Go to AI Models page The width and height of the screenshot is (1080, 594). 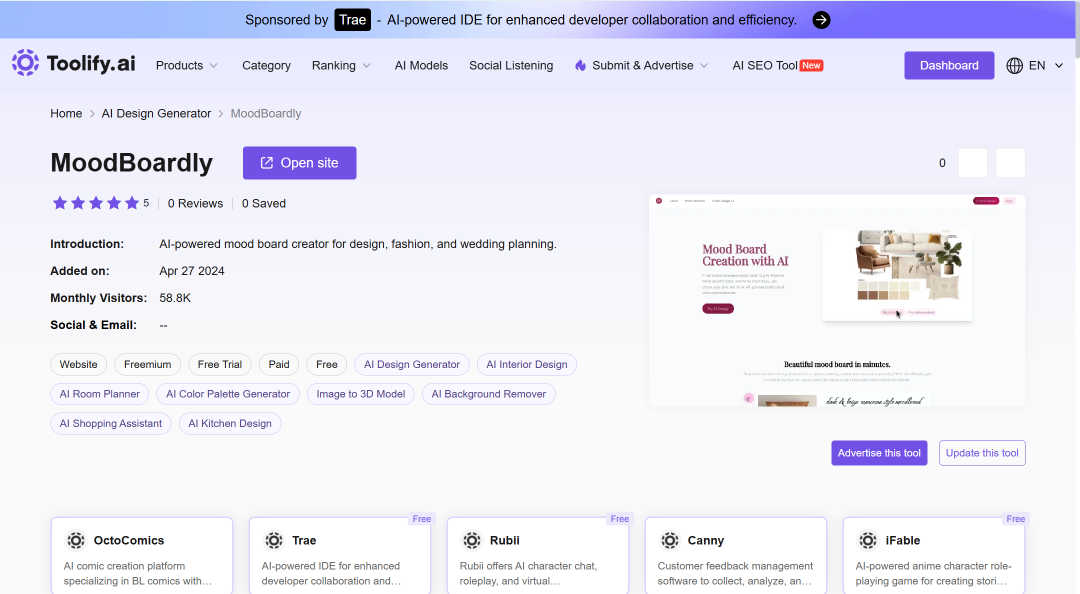click(422, 65)
